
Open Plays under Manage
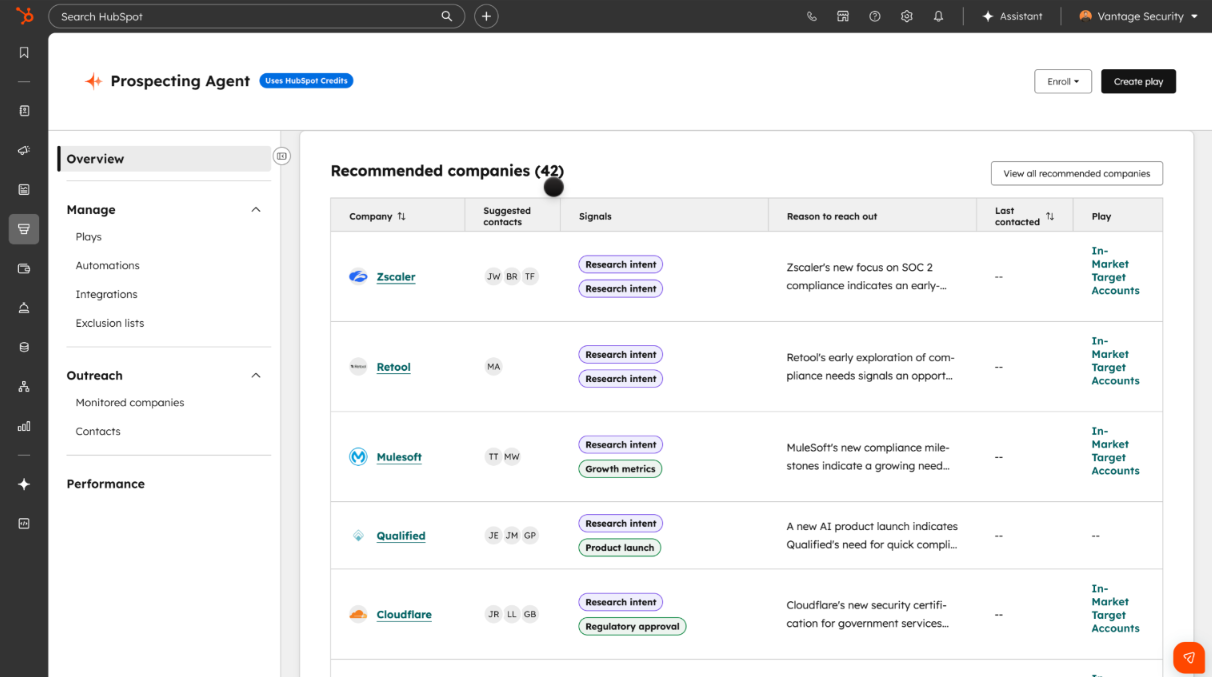89,237
